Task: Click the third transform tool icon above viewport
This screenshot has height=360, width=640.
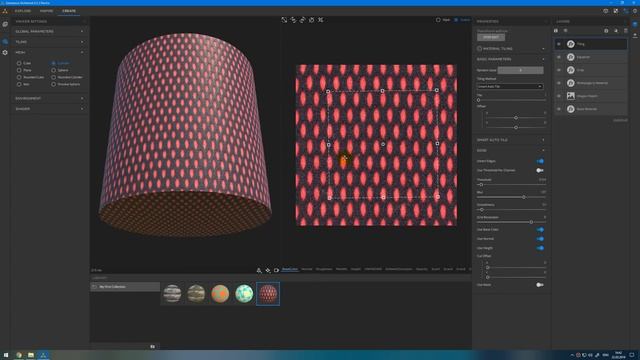Action: point(302,20)
